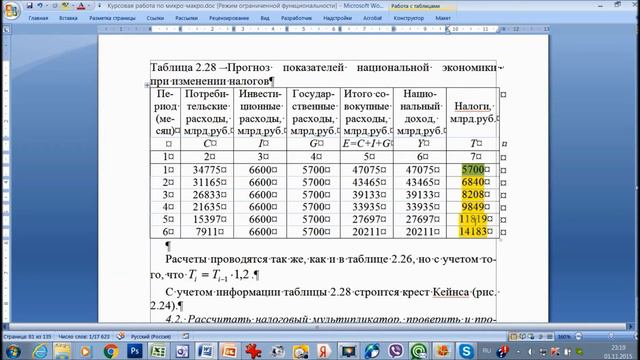Open the Office button menu

click(x=12, y=11)
